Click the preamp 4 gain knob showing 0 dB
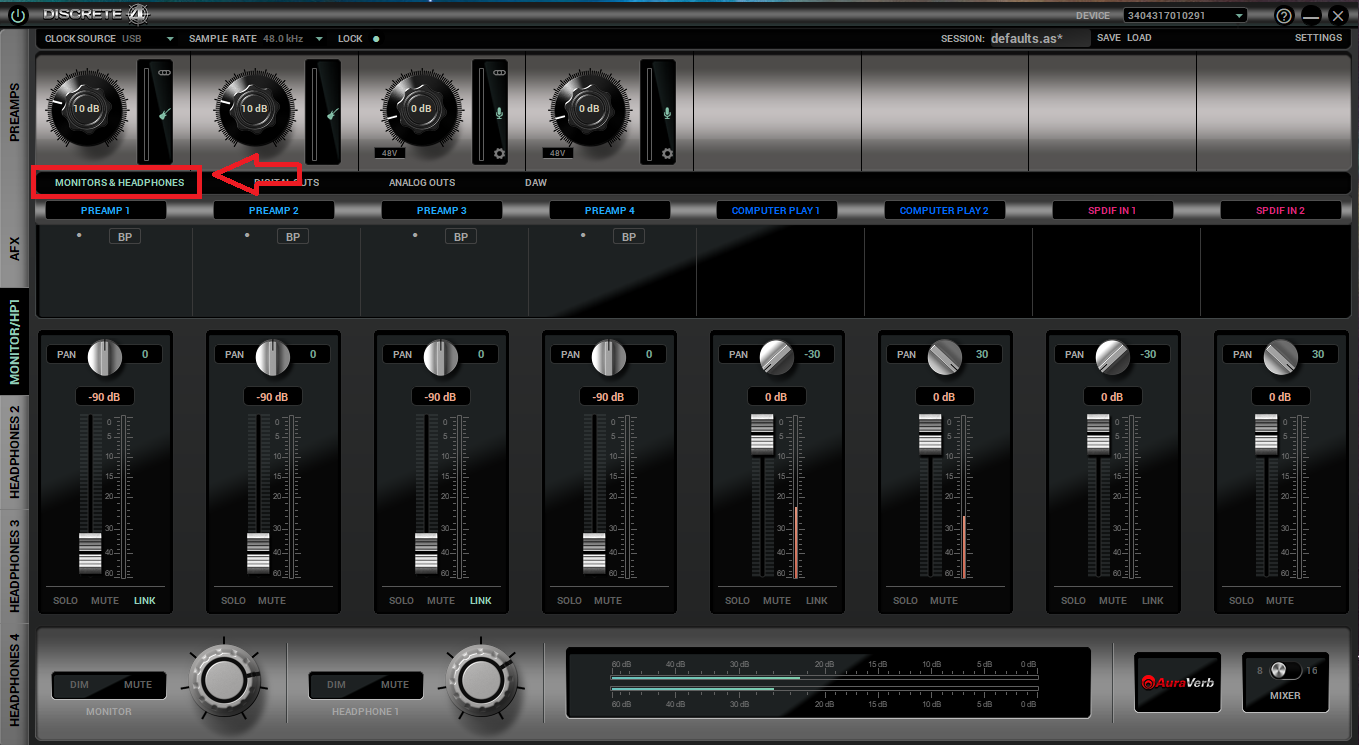 coord(589,108)
